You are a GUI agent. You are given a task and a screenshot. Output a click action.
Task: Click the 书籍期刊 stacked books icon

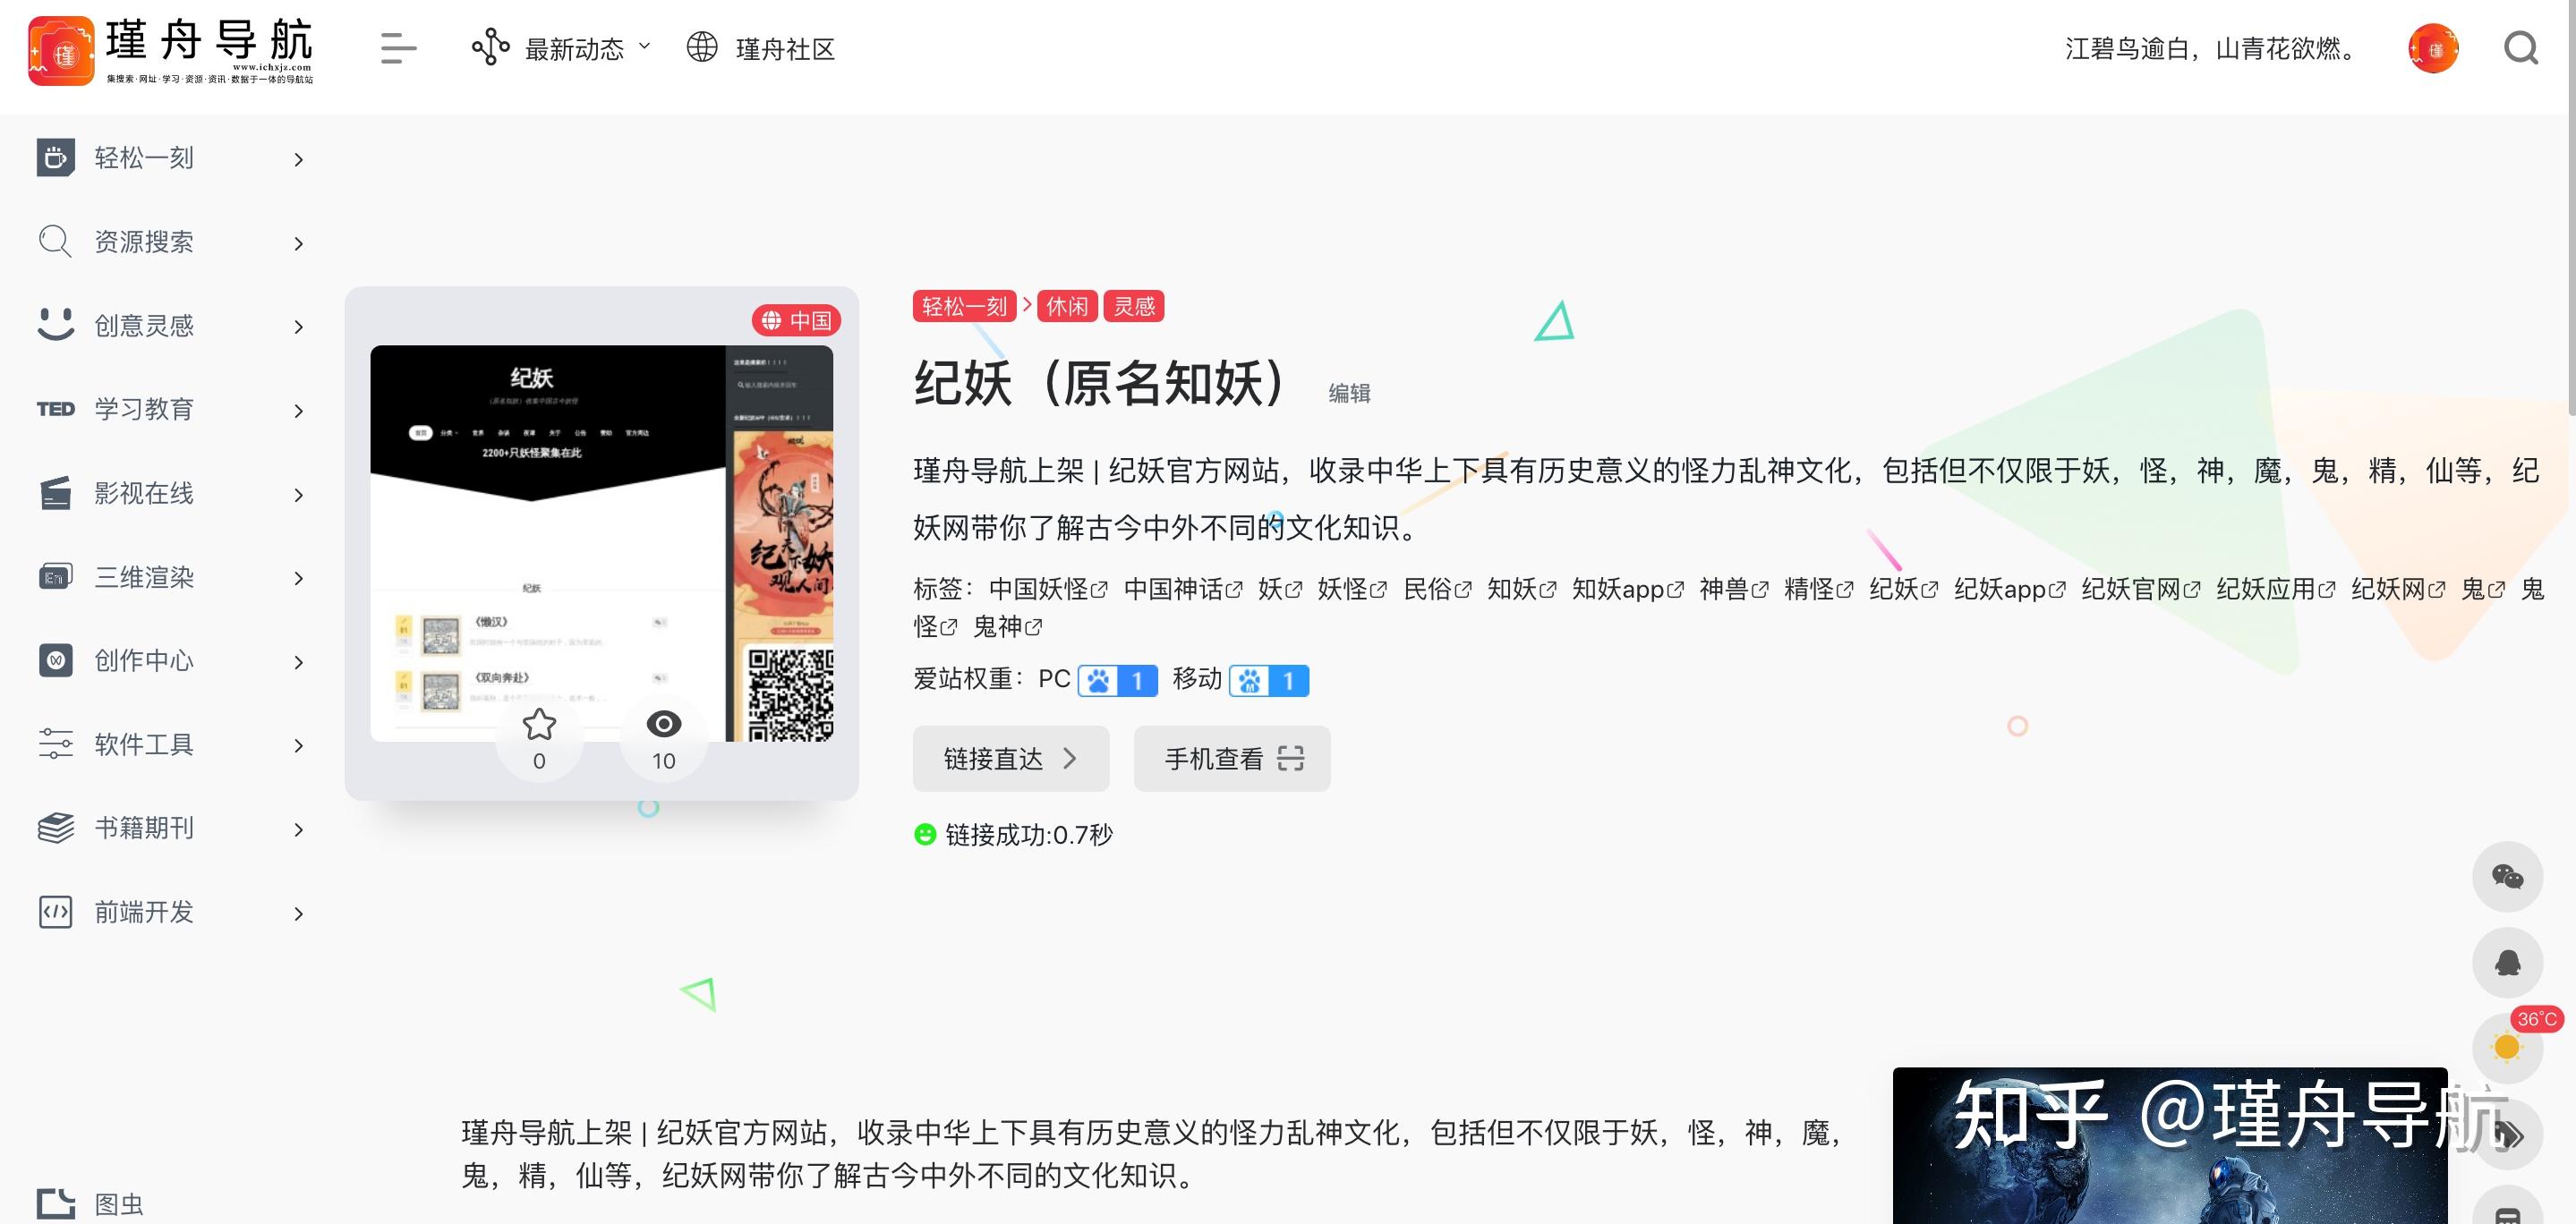(x=55, y=828)
